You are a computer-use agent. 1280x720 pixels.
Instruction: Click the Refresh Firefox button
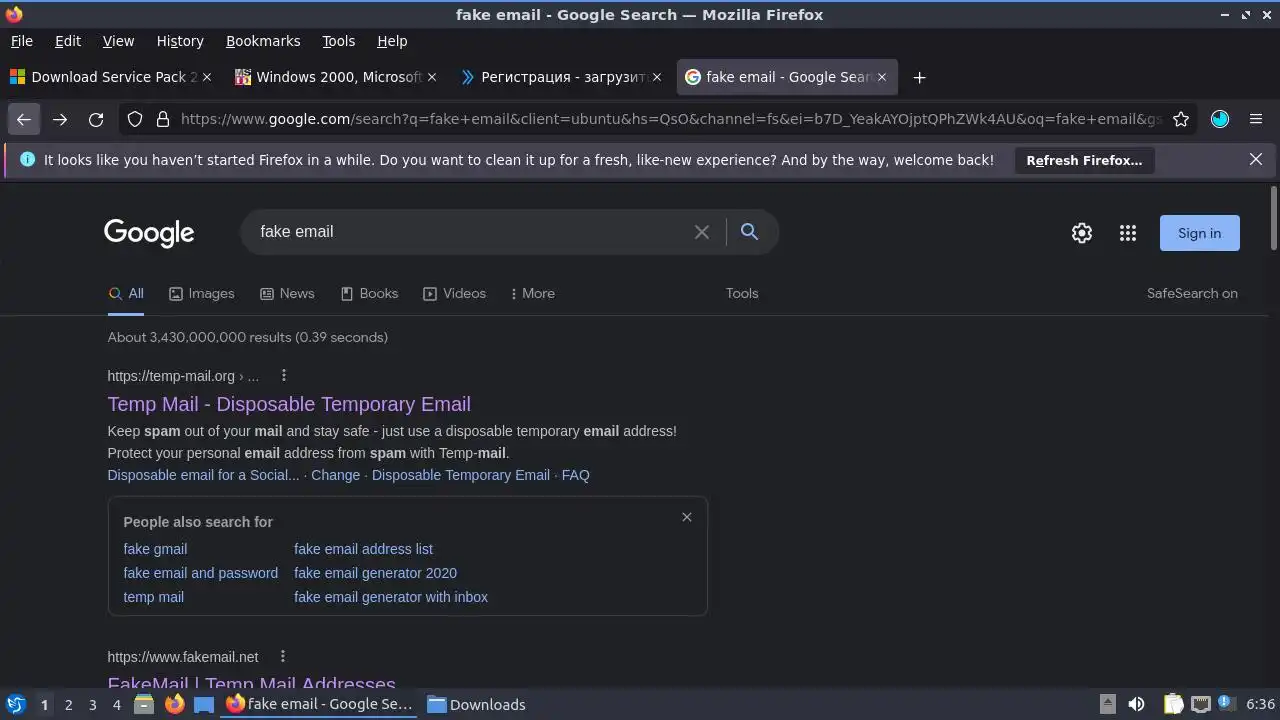pyautogui.click(x=1084, y=160)
